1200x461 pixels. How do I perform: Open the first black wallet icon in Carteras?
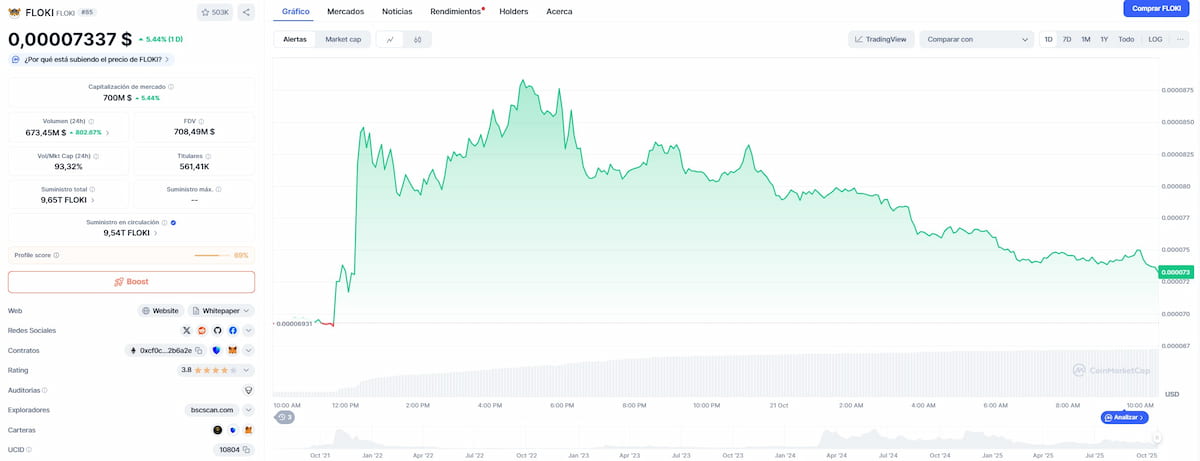pos(218,430)
